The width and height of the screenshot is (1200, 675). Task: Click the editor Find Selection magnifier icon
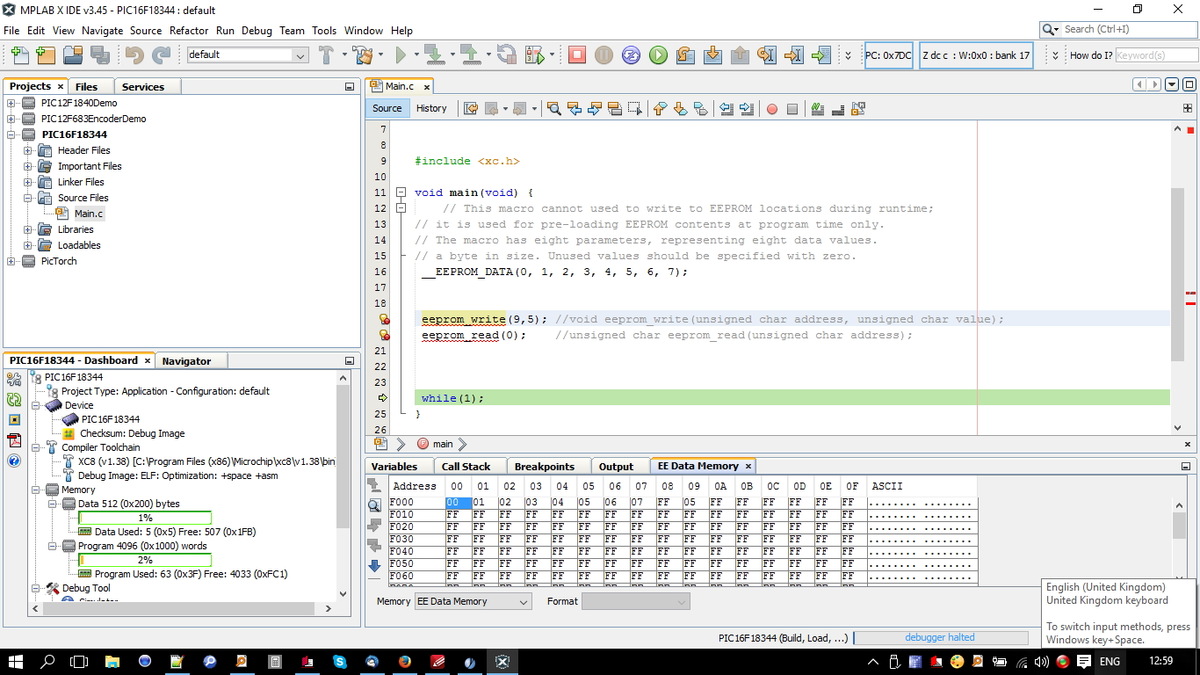pyautogui.click(x=554, y=108)
